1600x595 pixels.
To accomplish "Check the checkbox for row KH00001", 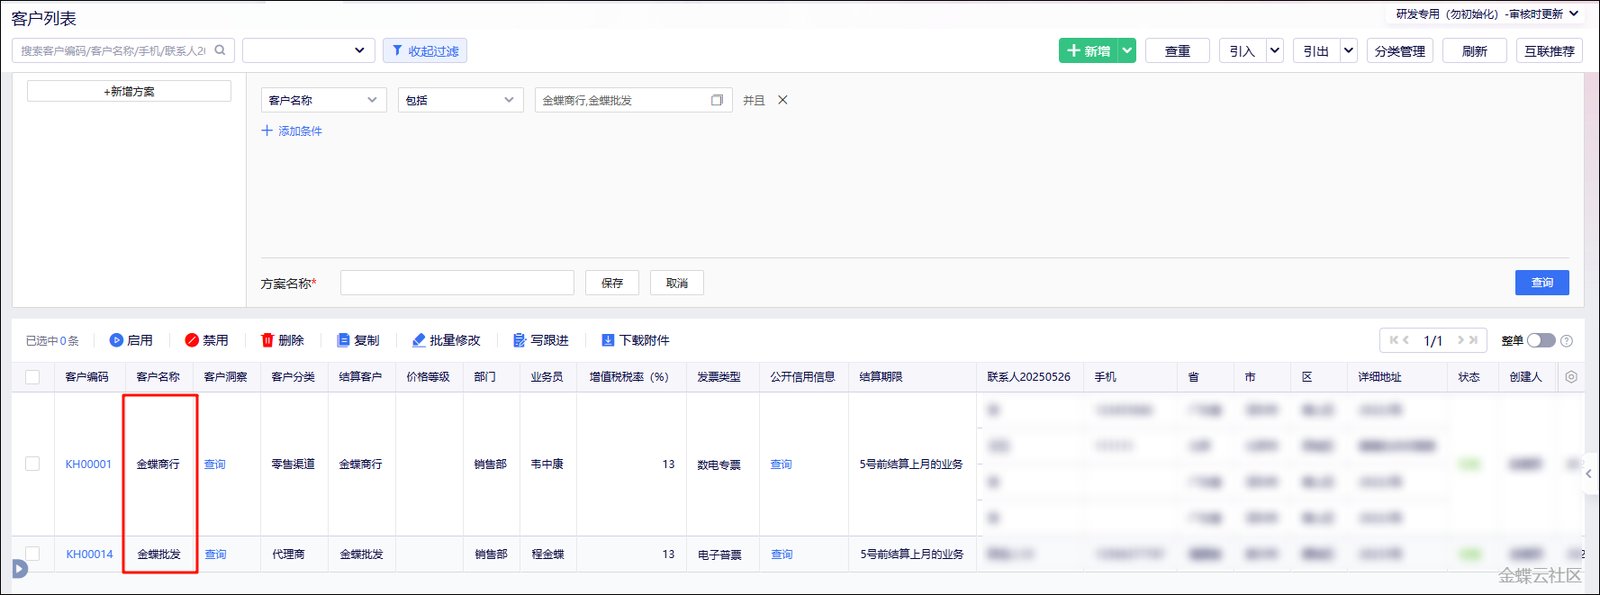I will pyautogui.click(x=32, y=464).
